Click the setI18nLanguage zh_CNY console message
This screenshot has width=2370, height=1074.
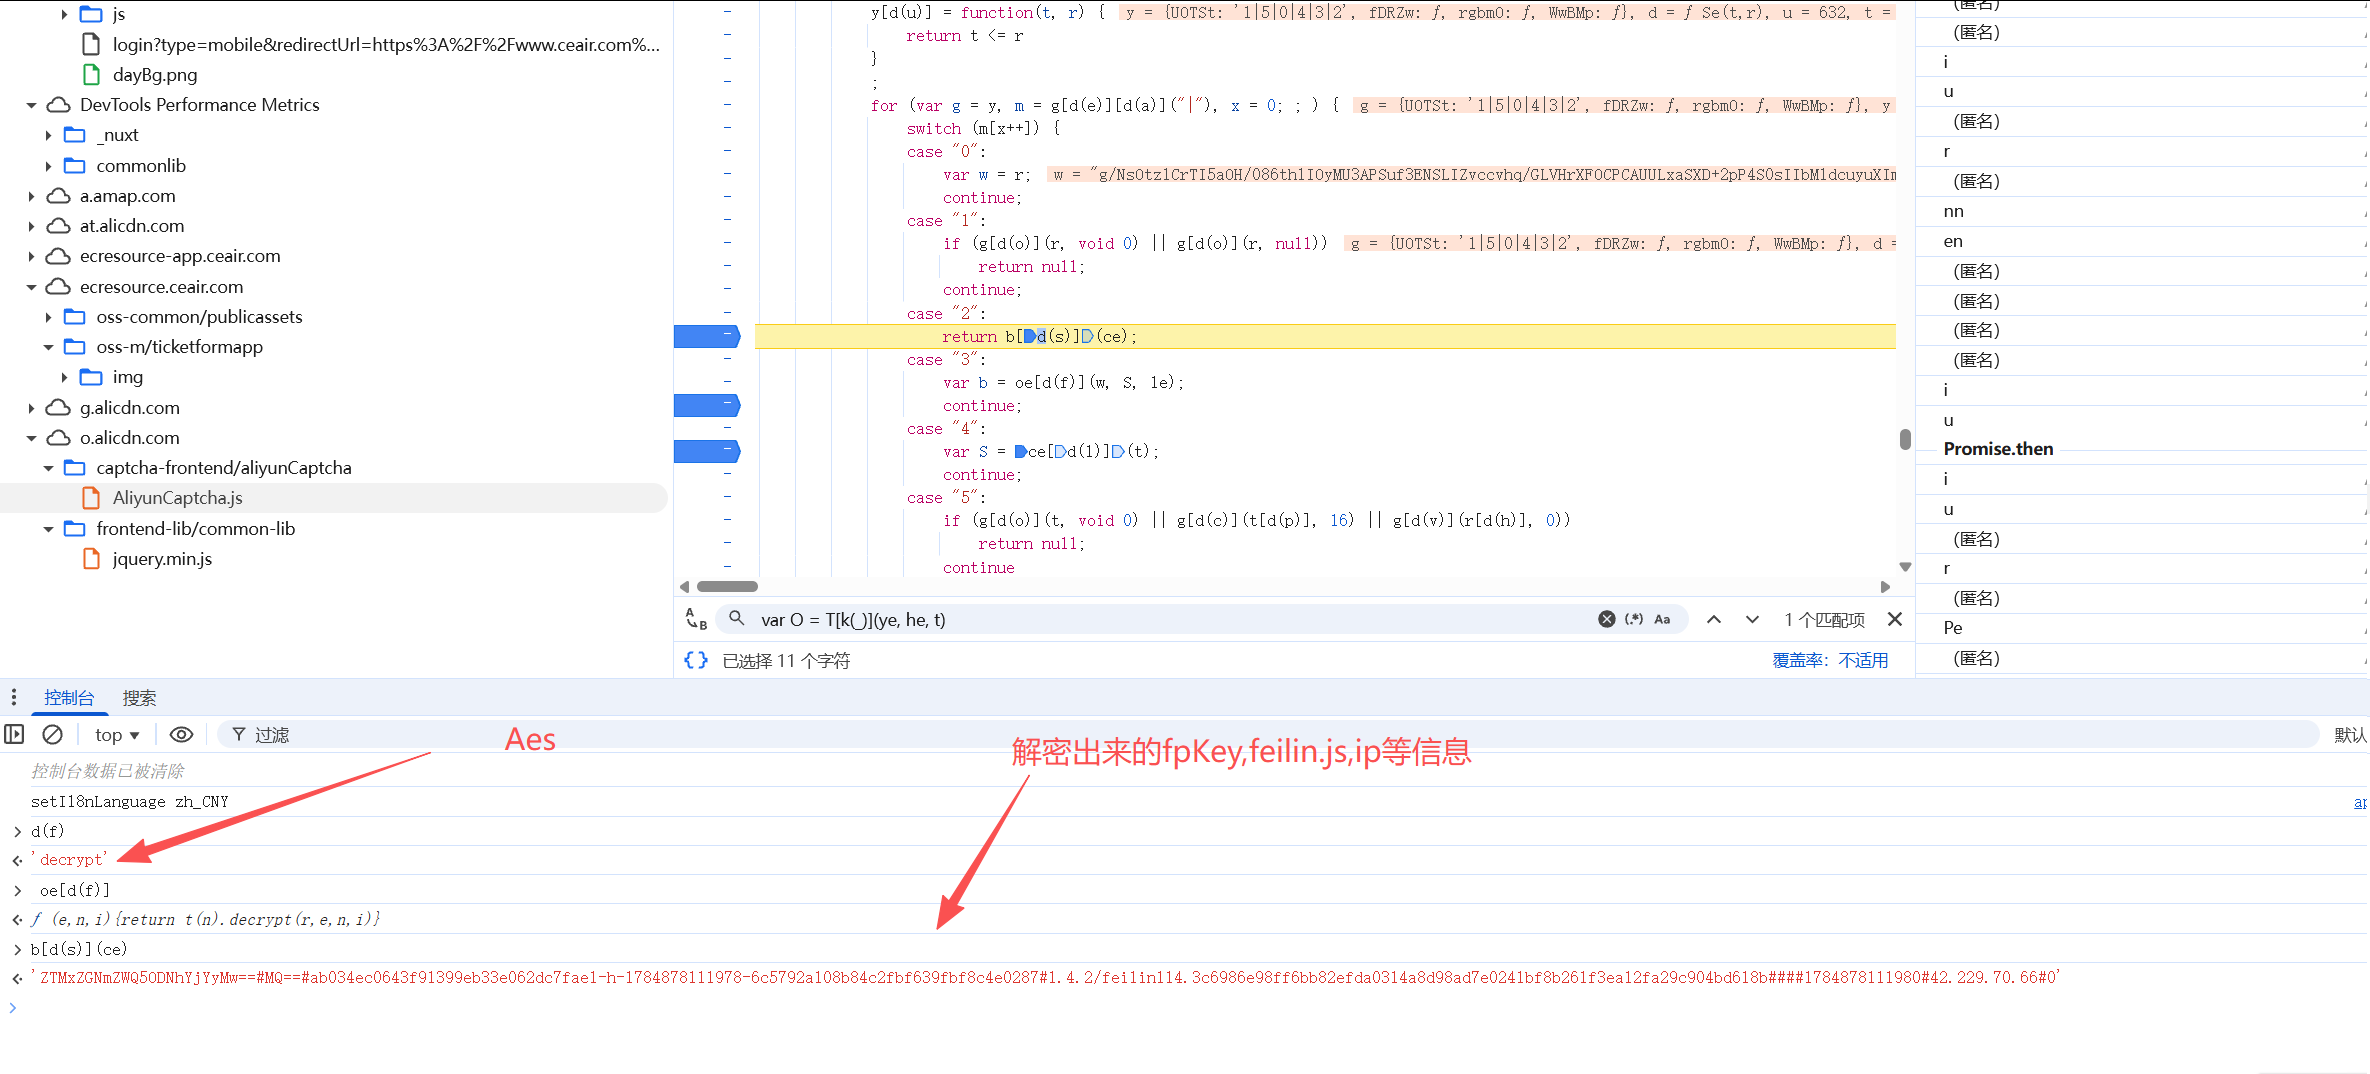click(x=130, y=802)
